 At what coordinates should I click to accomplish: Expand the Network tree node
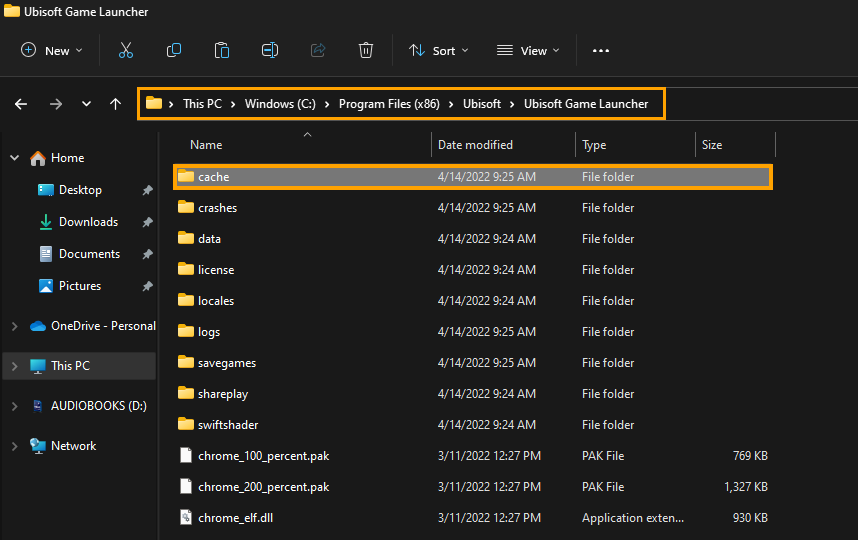(x=15, y=446)
